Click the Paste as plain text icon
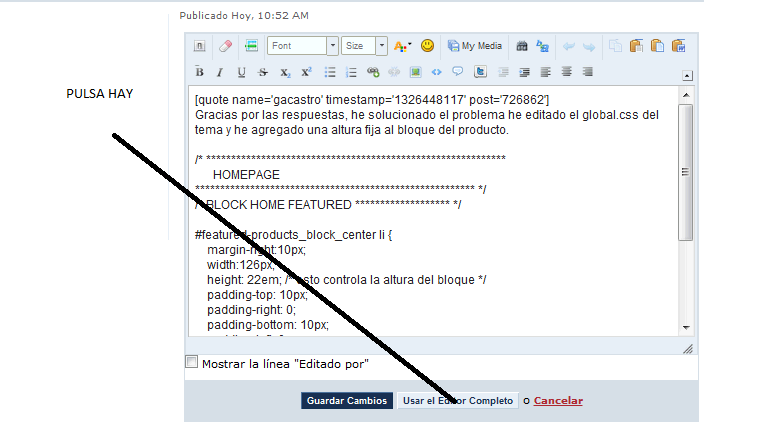Viewport: 768px width, 434px height. pyautogui.click(x=657, y=46)
